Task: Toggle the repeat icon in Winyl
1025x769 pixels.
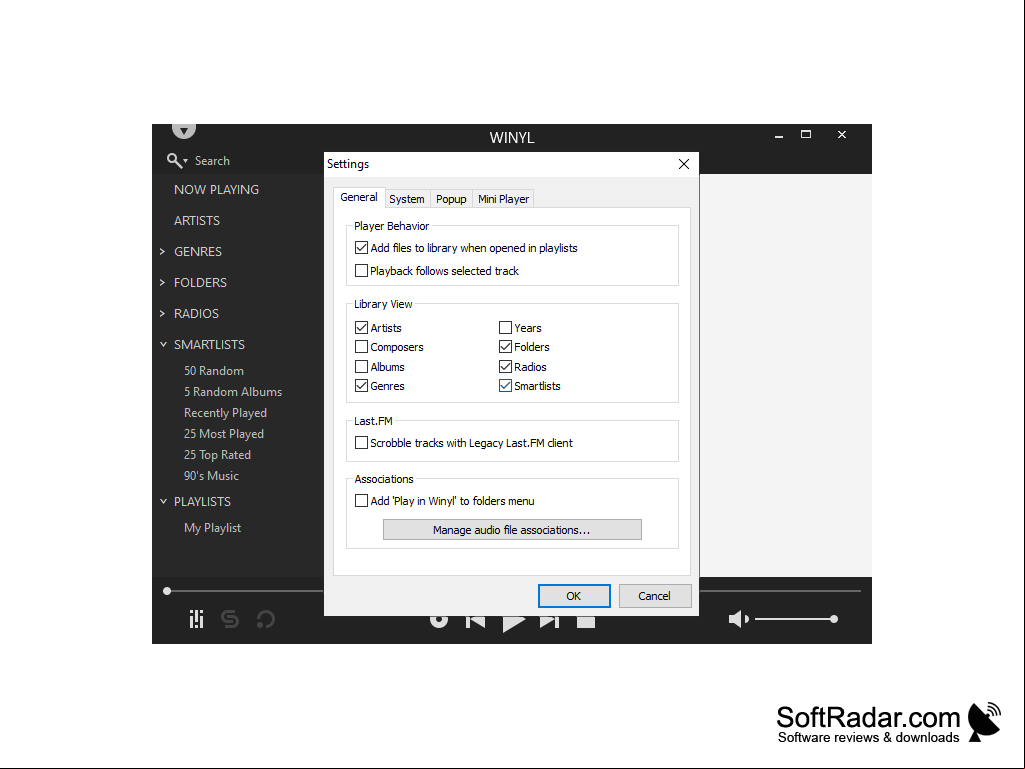Action: 265,619
